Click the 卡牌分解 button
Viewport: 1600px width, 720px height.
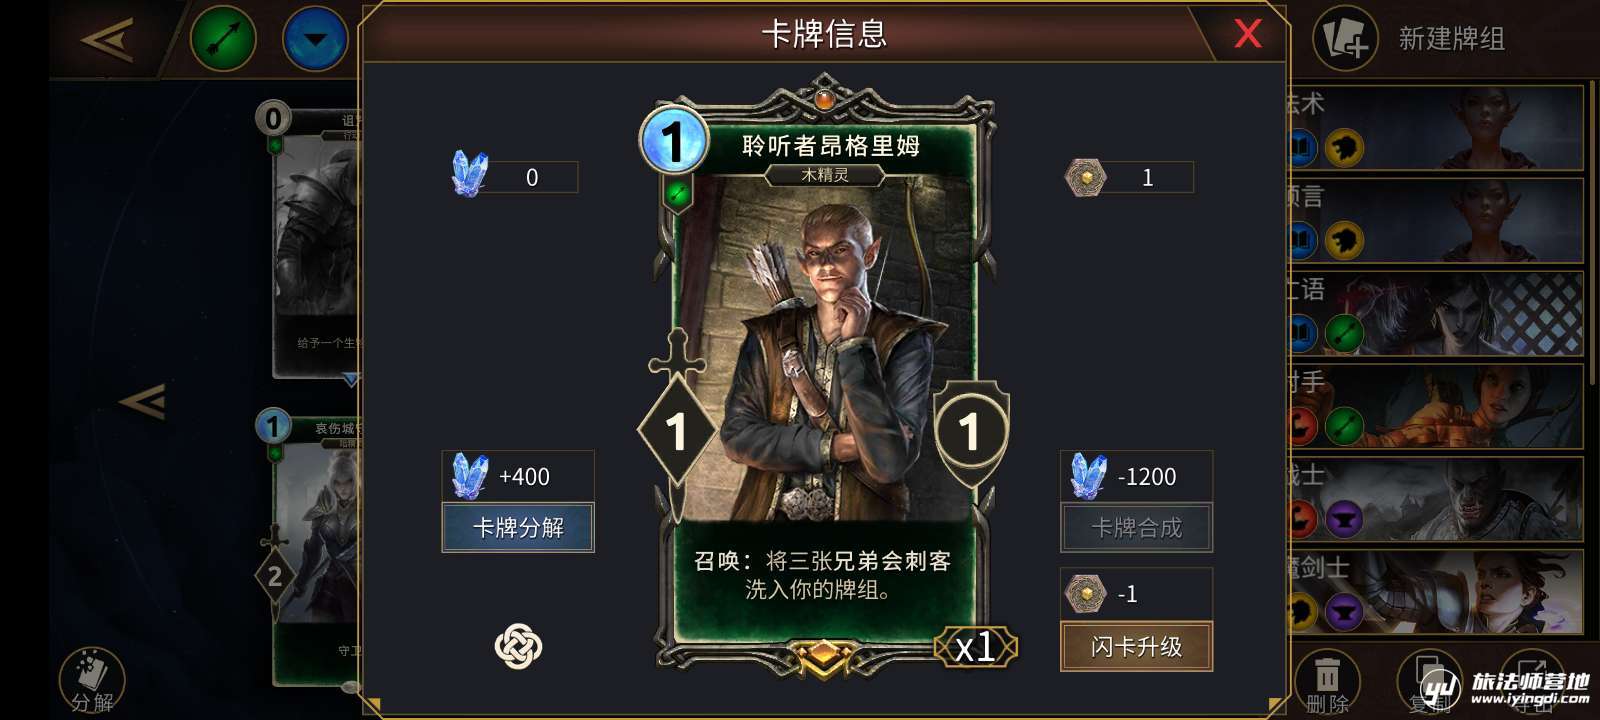(x=518, y=527)
